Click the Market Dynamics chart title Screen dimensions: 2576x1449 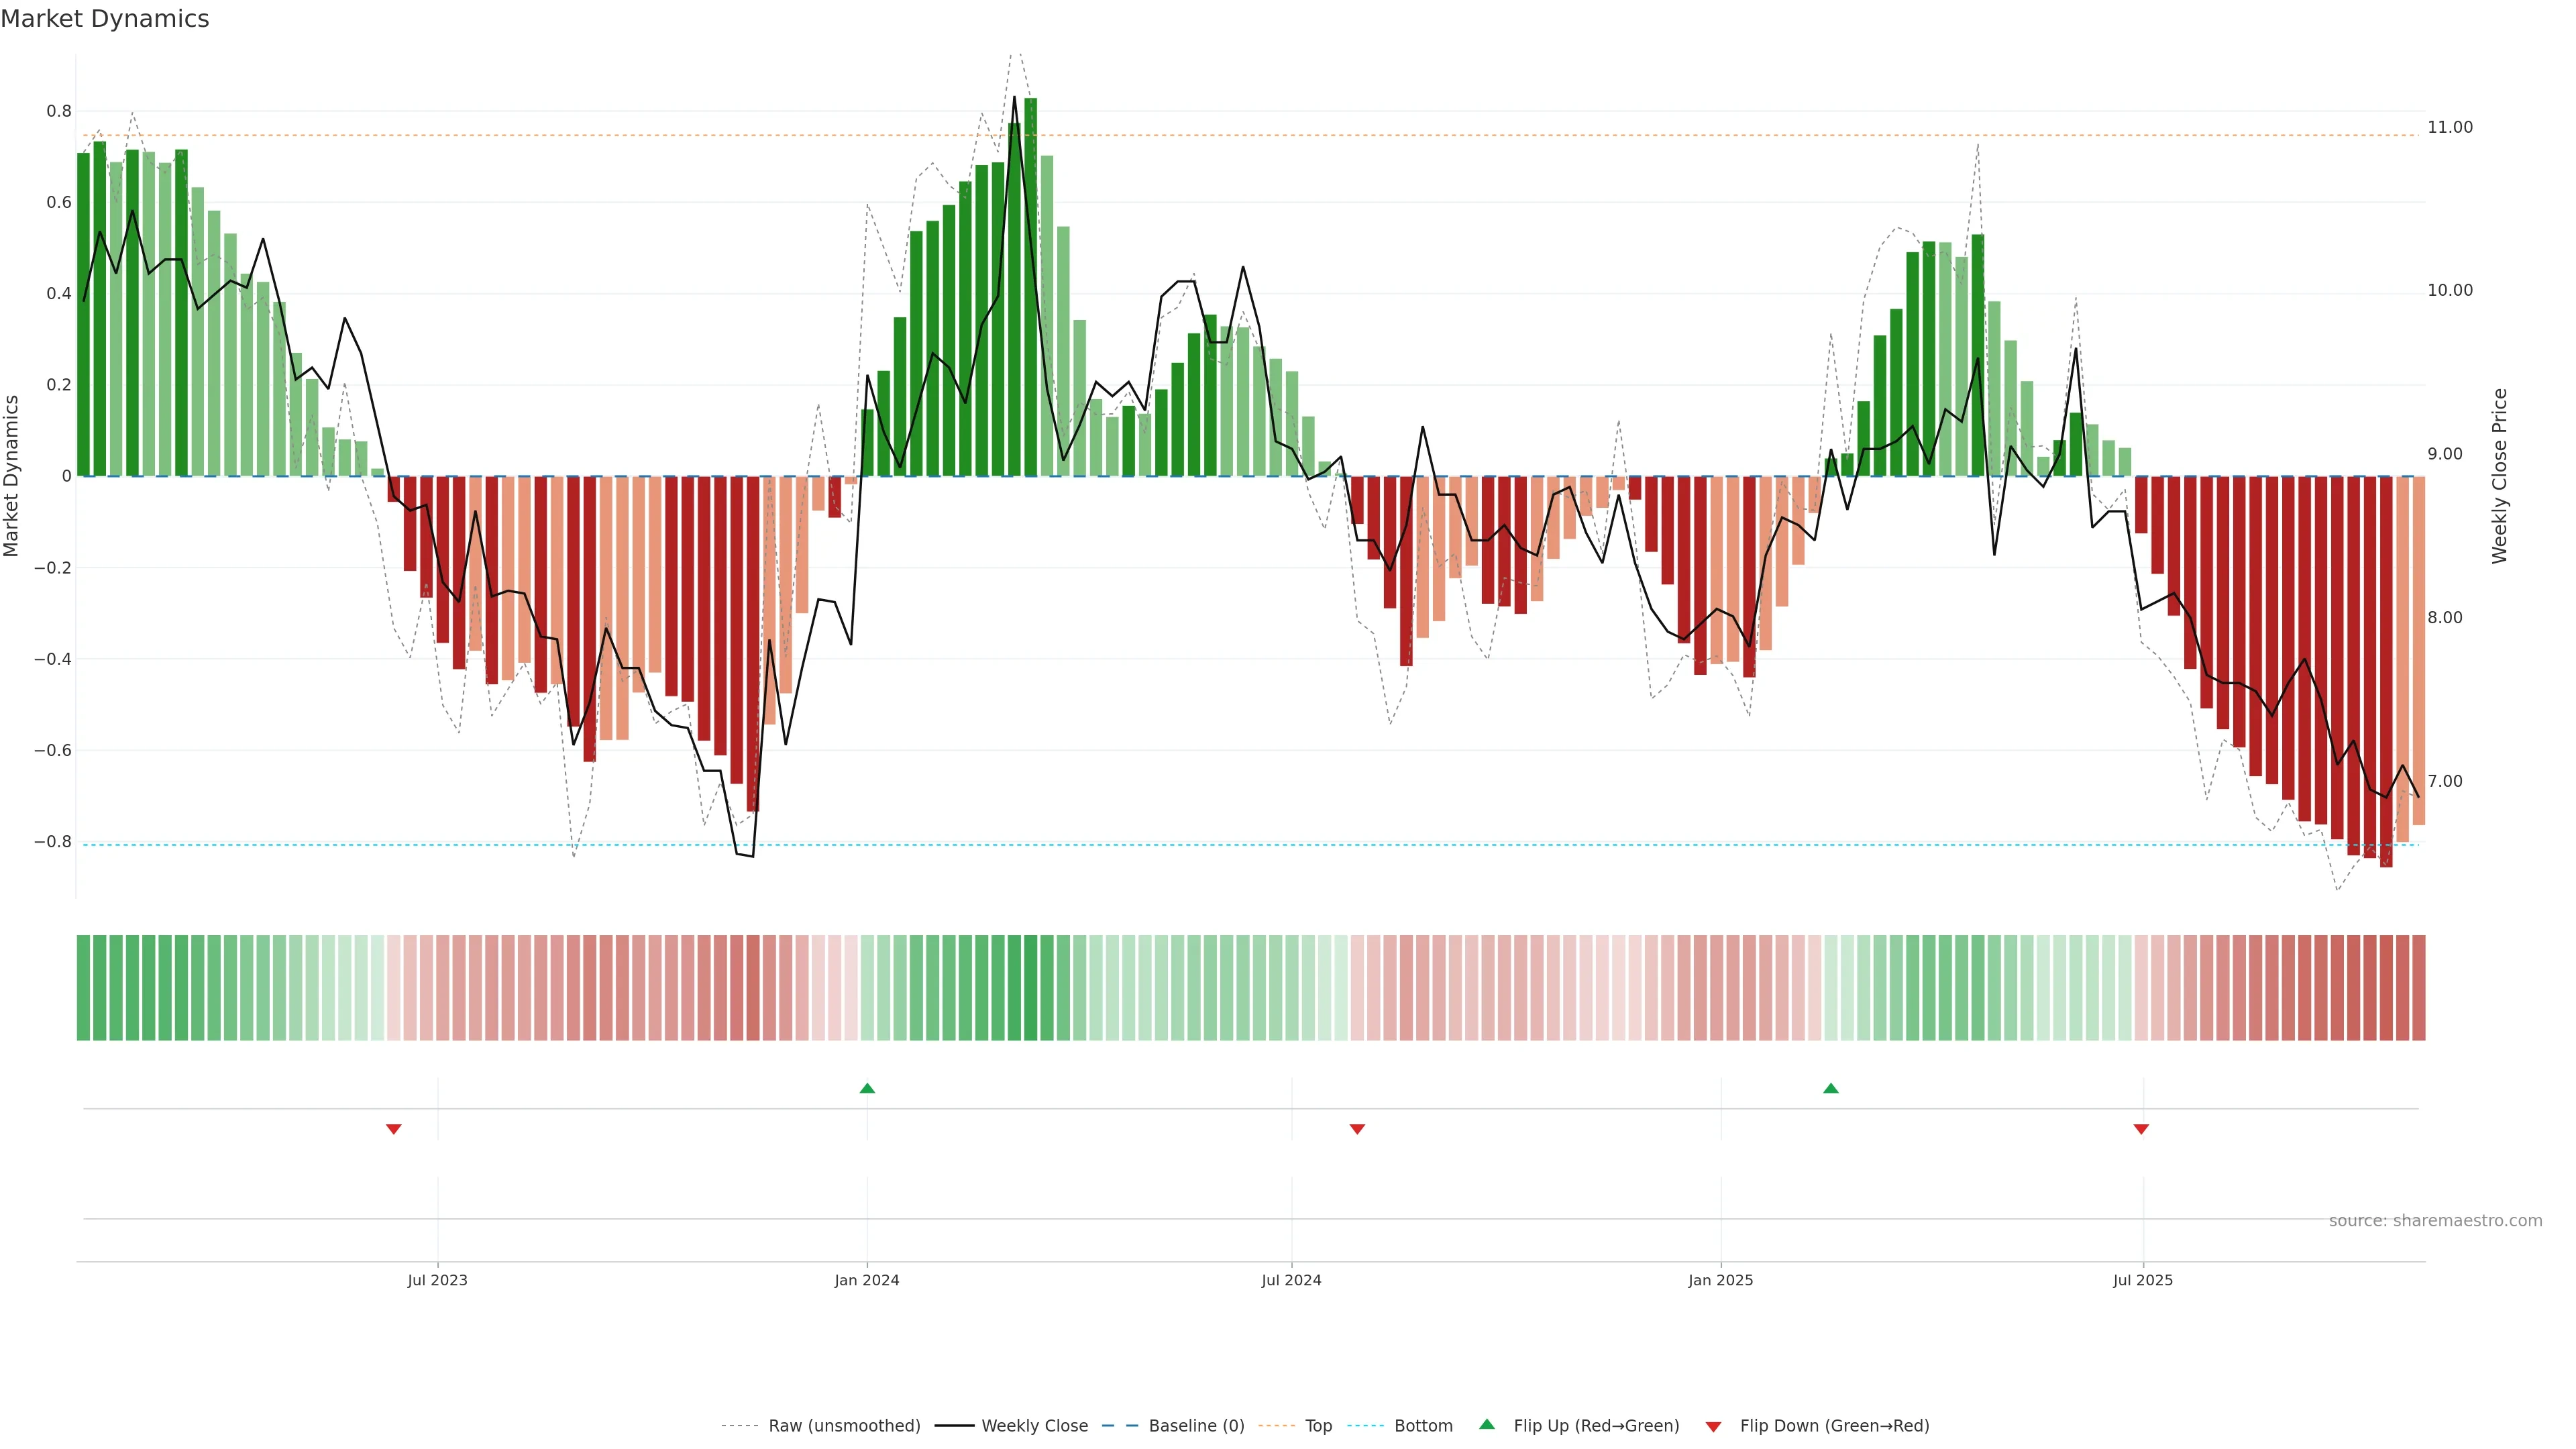click(x=105, y=19)
